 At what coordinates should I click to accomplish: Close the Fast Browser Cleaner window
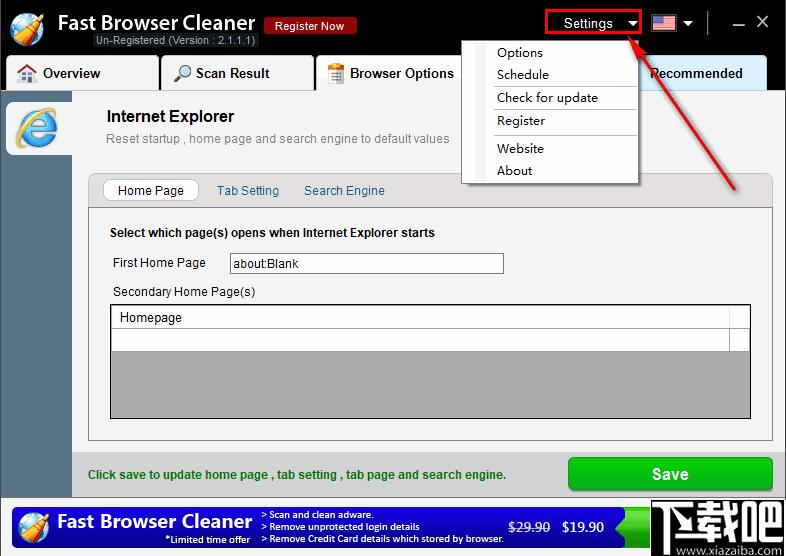click(762, 22)
